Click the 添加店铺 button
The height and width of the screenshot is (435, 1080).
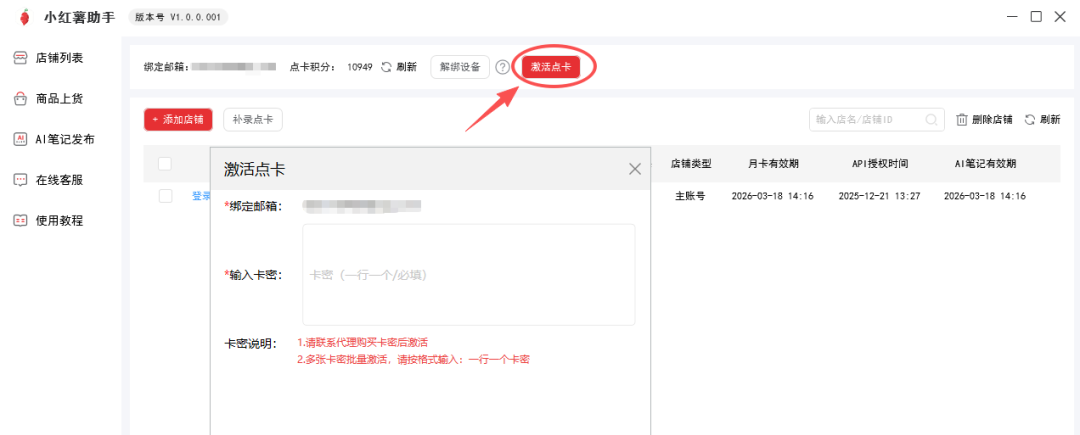[x=178, y=119]
